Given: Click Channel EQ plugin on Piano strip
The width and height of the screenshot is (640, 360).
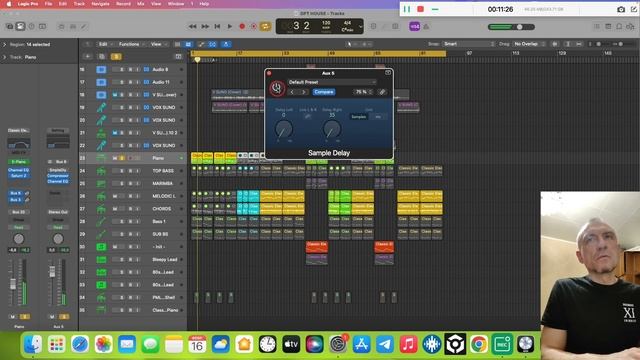Looking at the screenshot, I should pos(19,170).
